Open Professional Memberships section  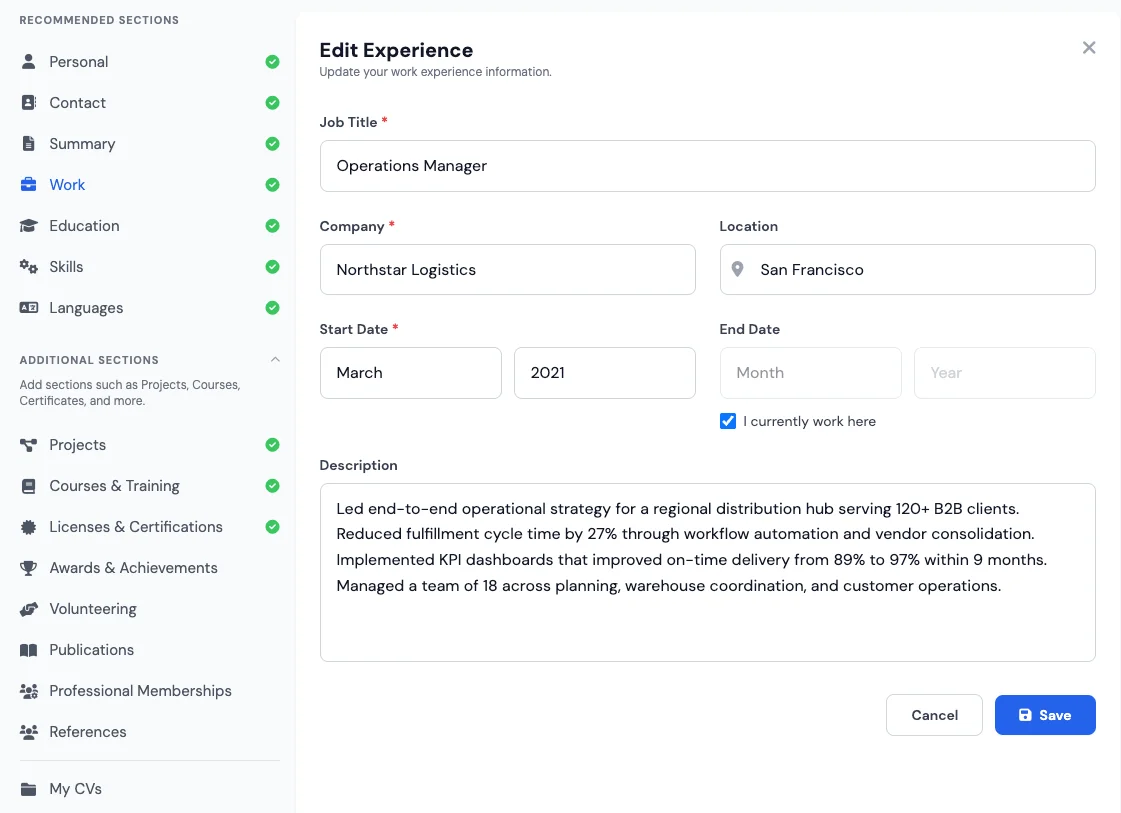click(149, 691)
